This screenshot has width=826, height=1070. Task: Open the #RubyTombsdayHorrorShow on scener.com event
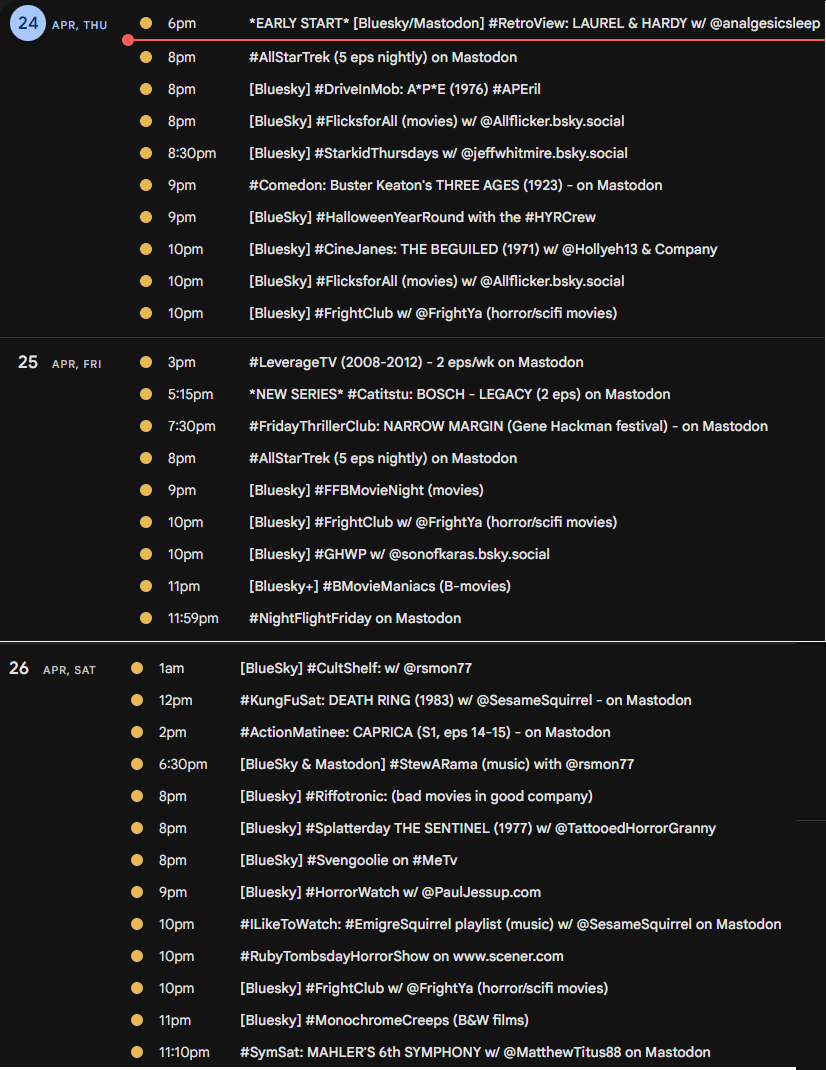[401, 957]
